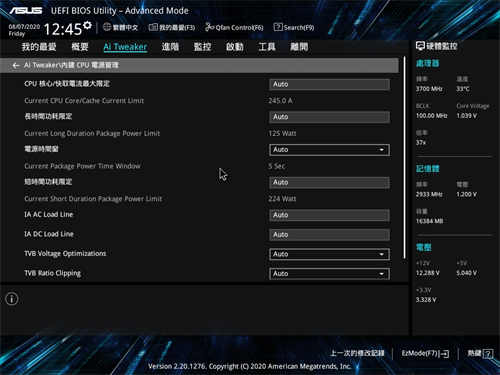
Task: Click the info circle icon
Action: point(12,299)
